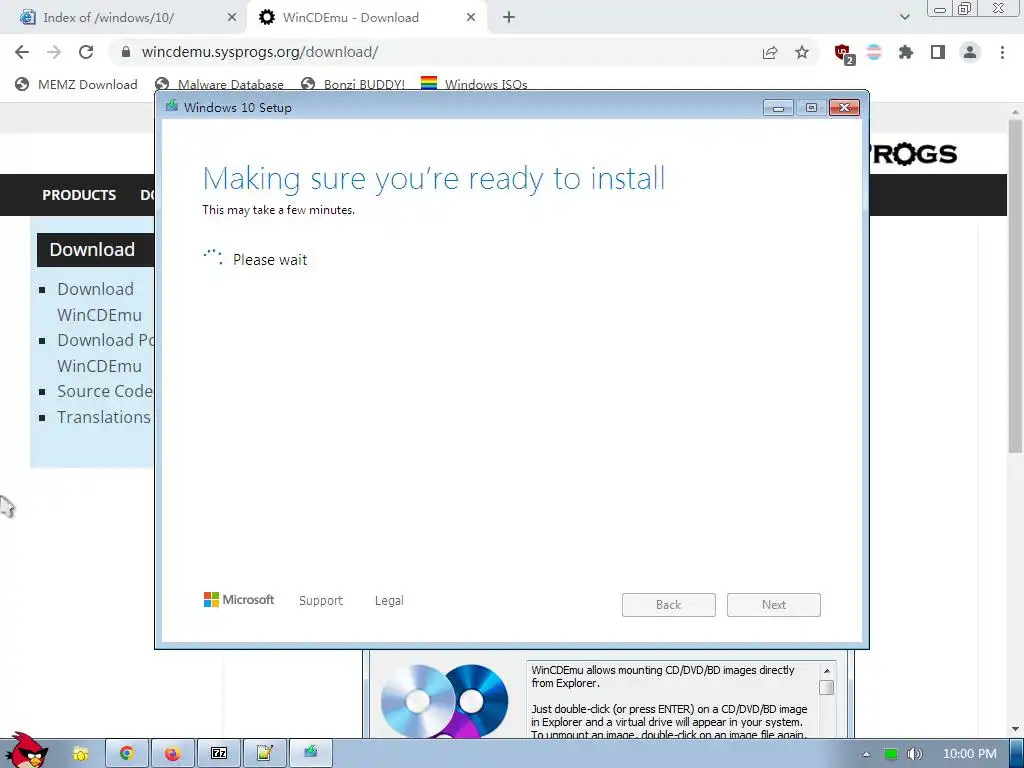Viewport: 1024px width, 768px height.
Task: Open the Chrome profile avatar
Action: point(970,52)
